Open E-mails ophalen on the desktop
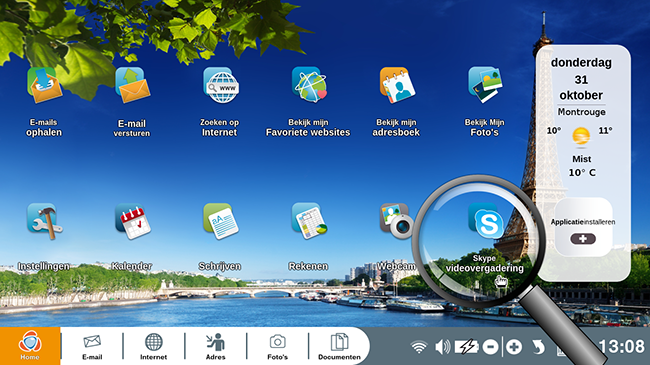This screenshot has width=650, height=365. (44, 86)
